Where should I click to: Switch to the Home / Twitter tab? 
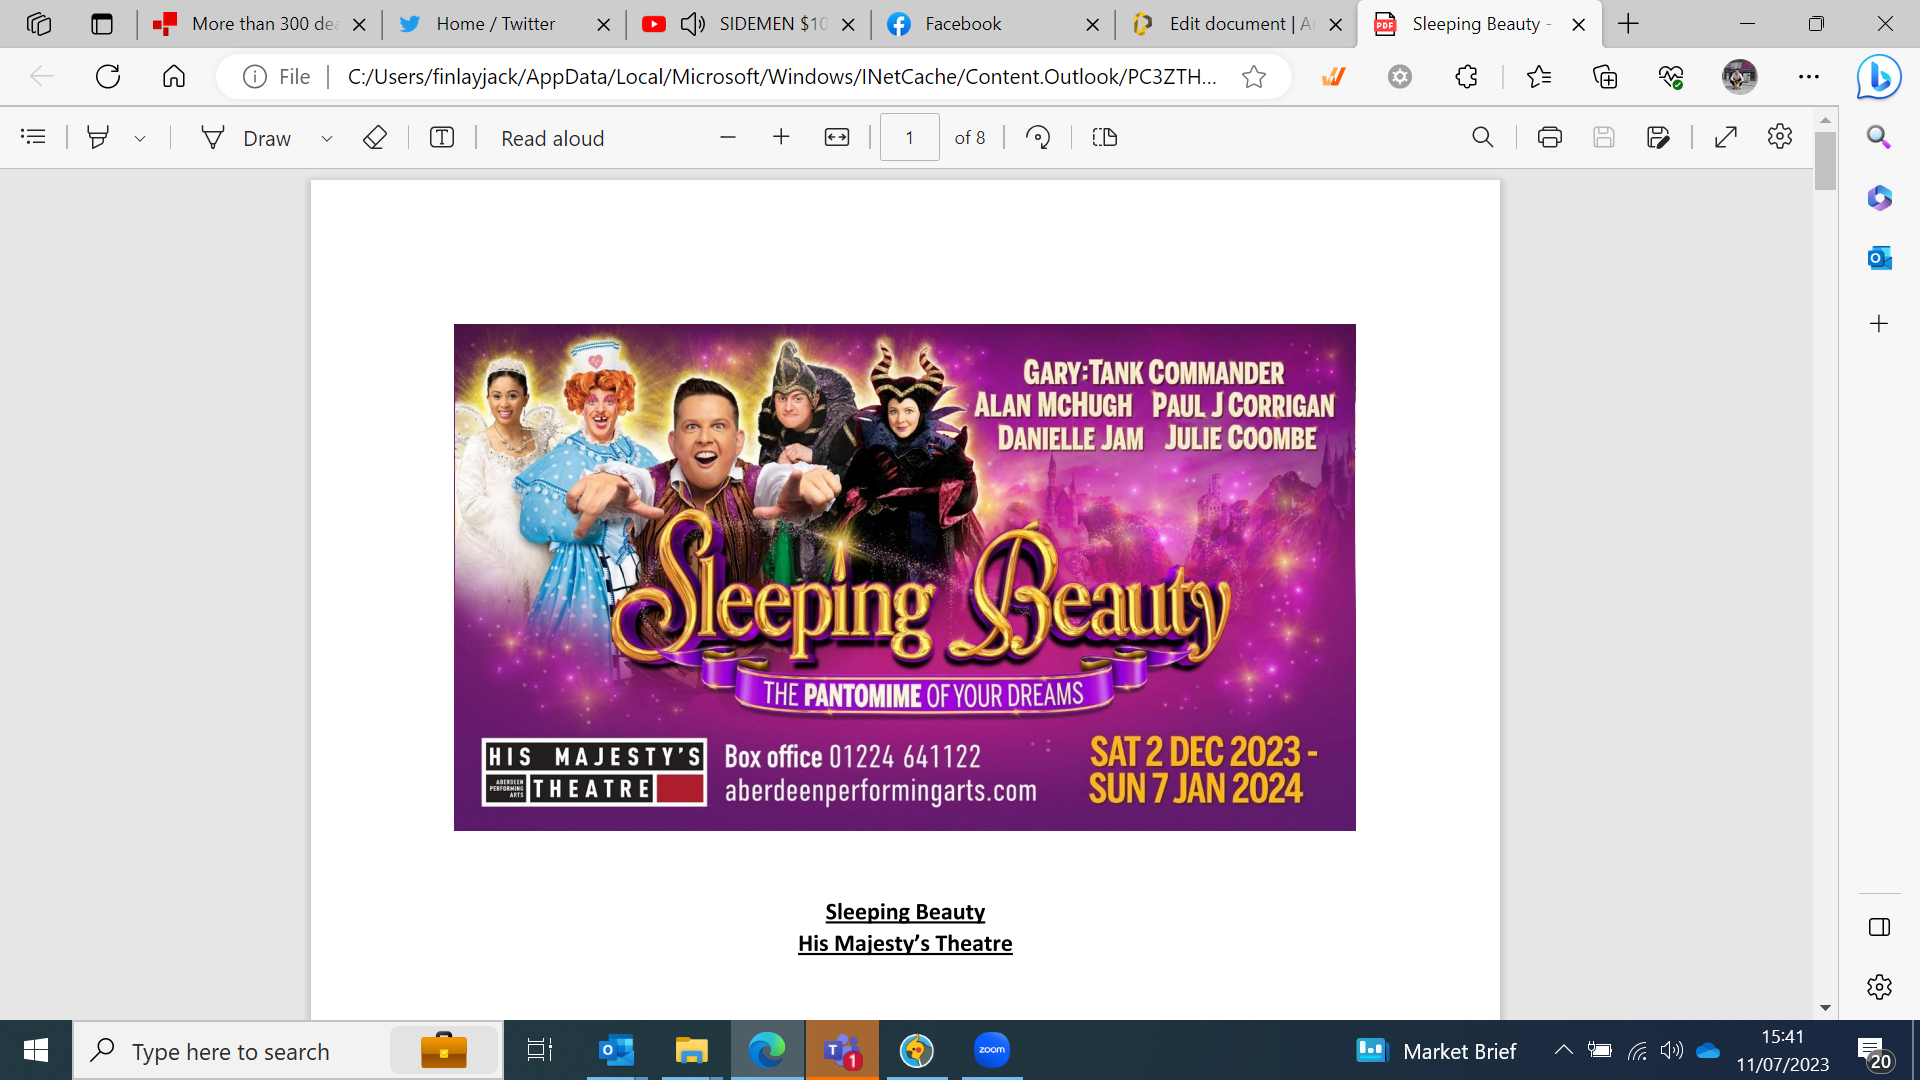495,24
